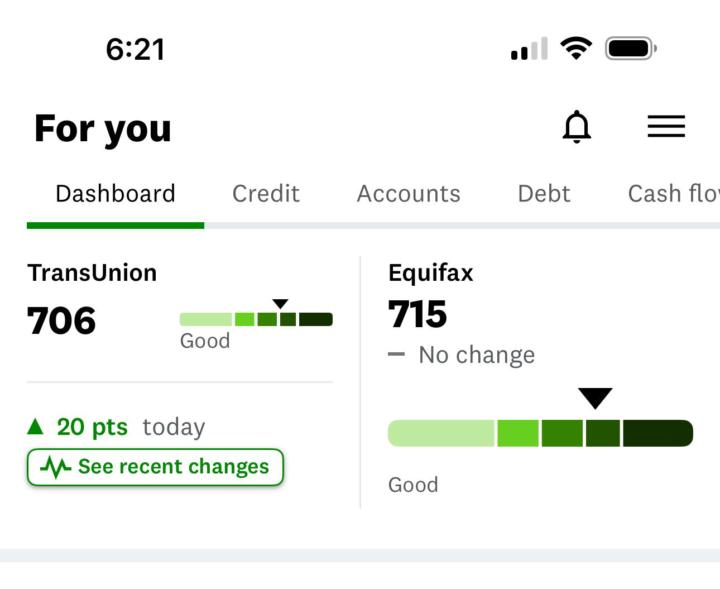
Task: Open notifications bell icon
Action: (x=577, y=127)
